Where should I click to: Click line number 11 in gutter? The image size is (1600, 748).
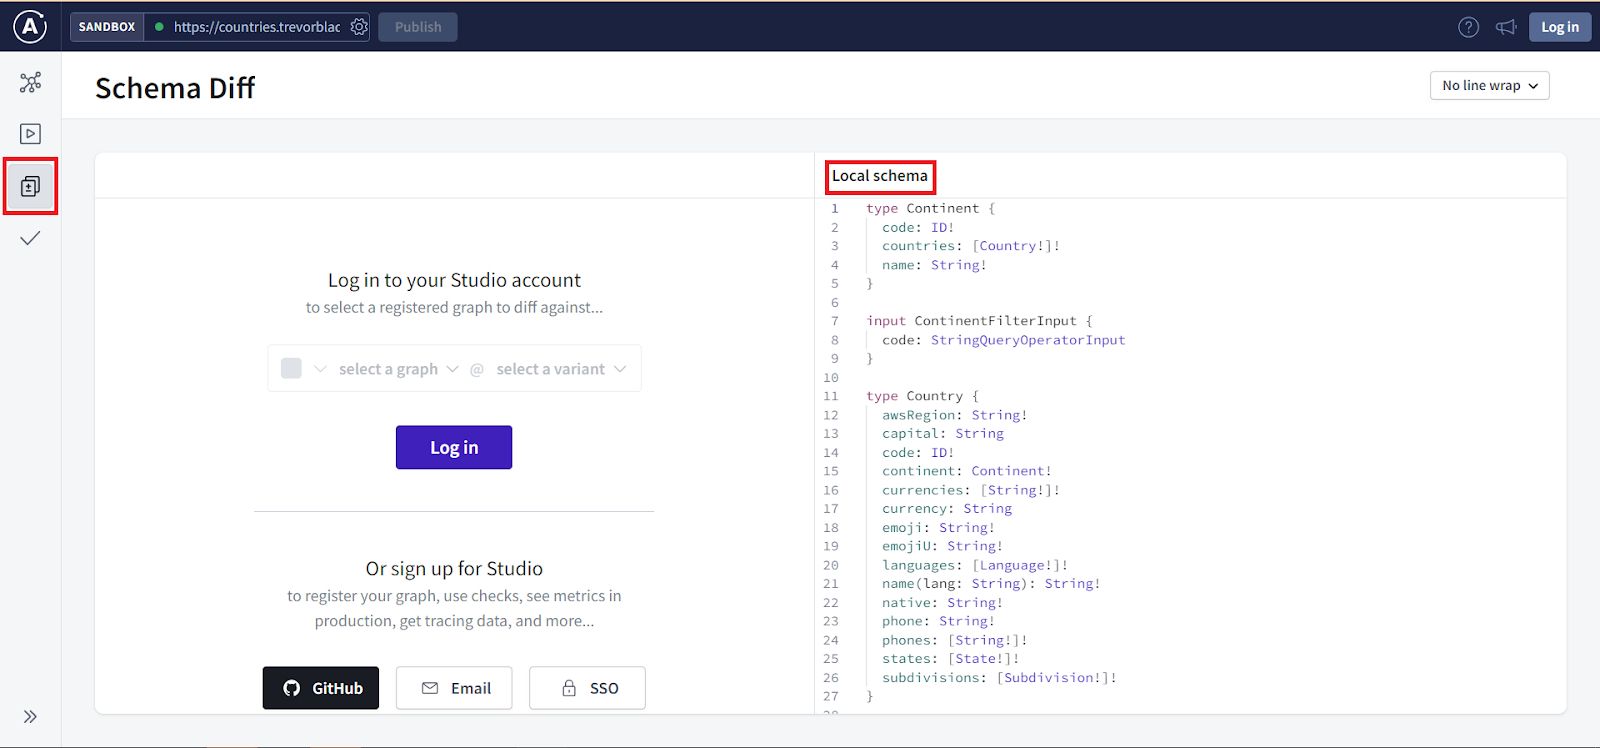point(831,396)
